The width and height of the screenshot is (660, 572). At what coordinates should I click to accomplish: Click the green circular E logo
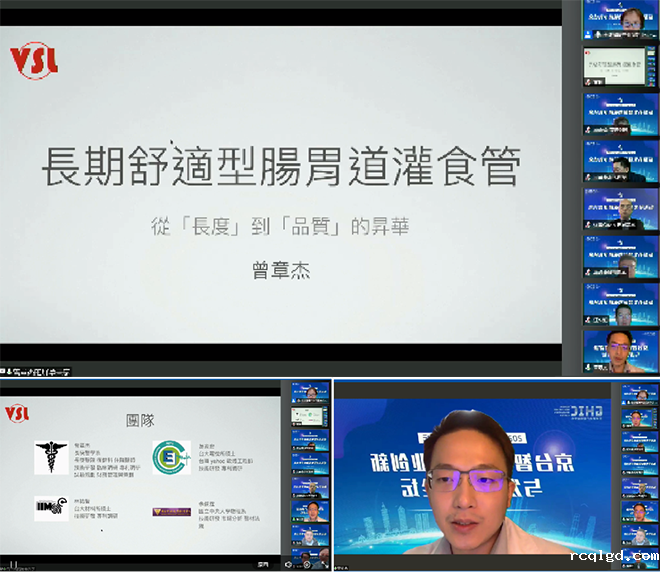click(x=171, y=457)
